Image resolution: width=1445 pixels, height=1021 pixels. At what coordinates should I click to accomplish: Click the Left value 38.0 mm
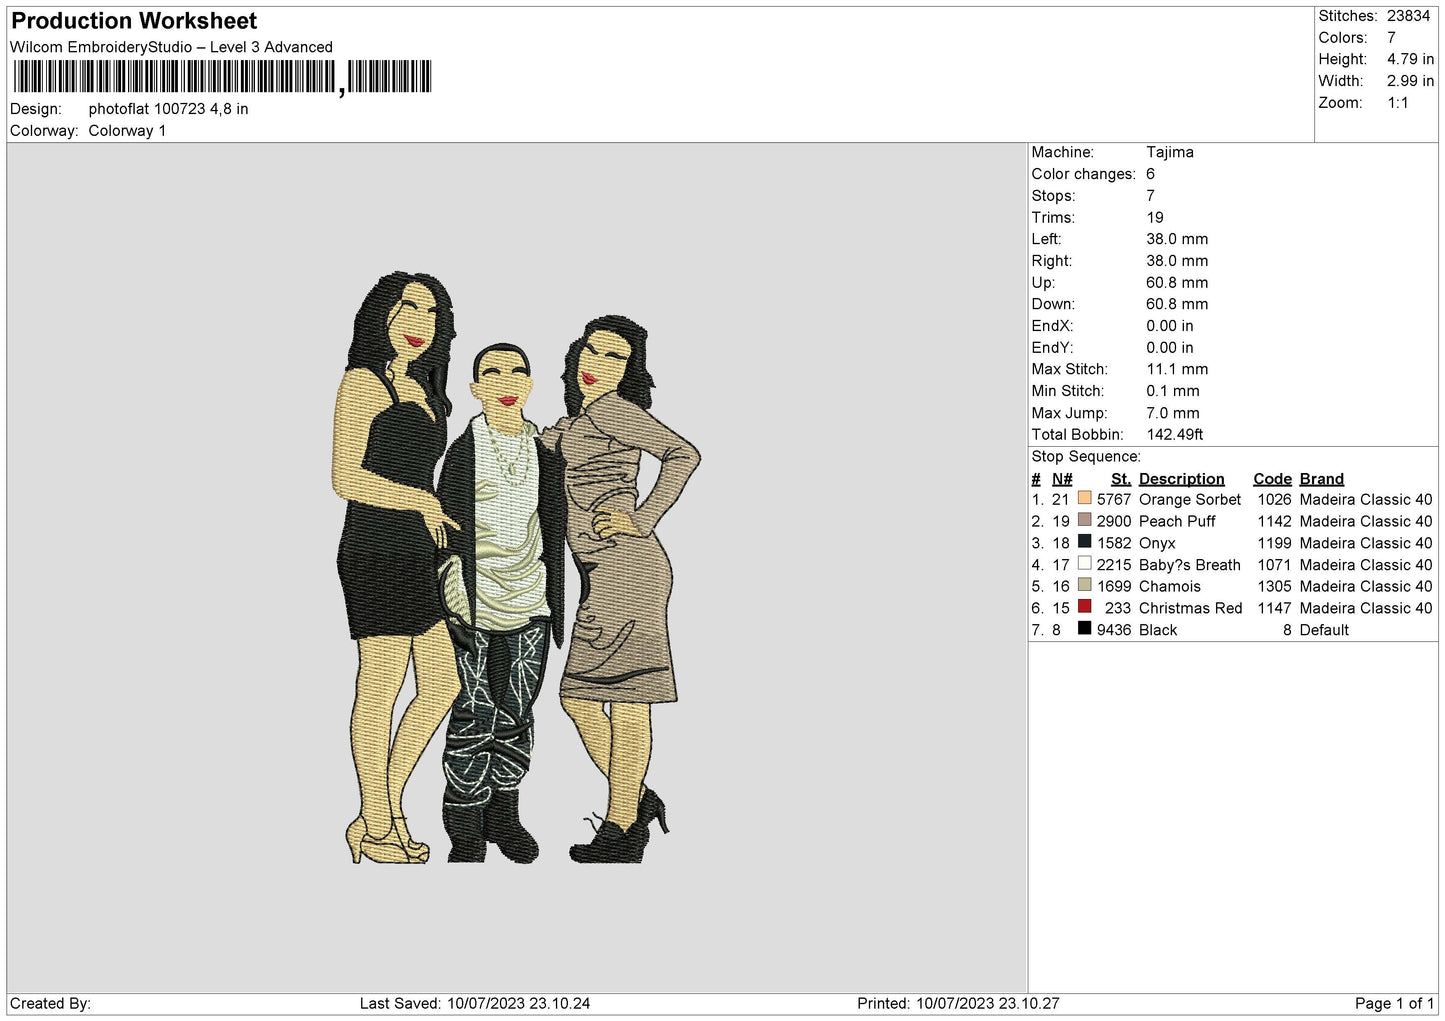(1177, 239)
